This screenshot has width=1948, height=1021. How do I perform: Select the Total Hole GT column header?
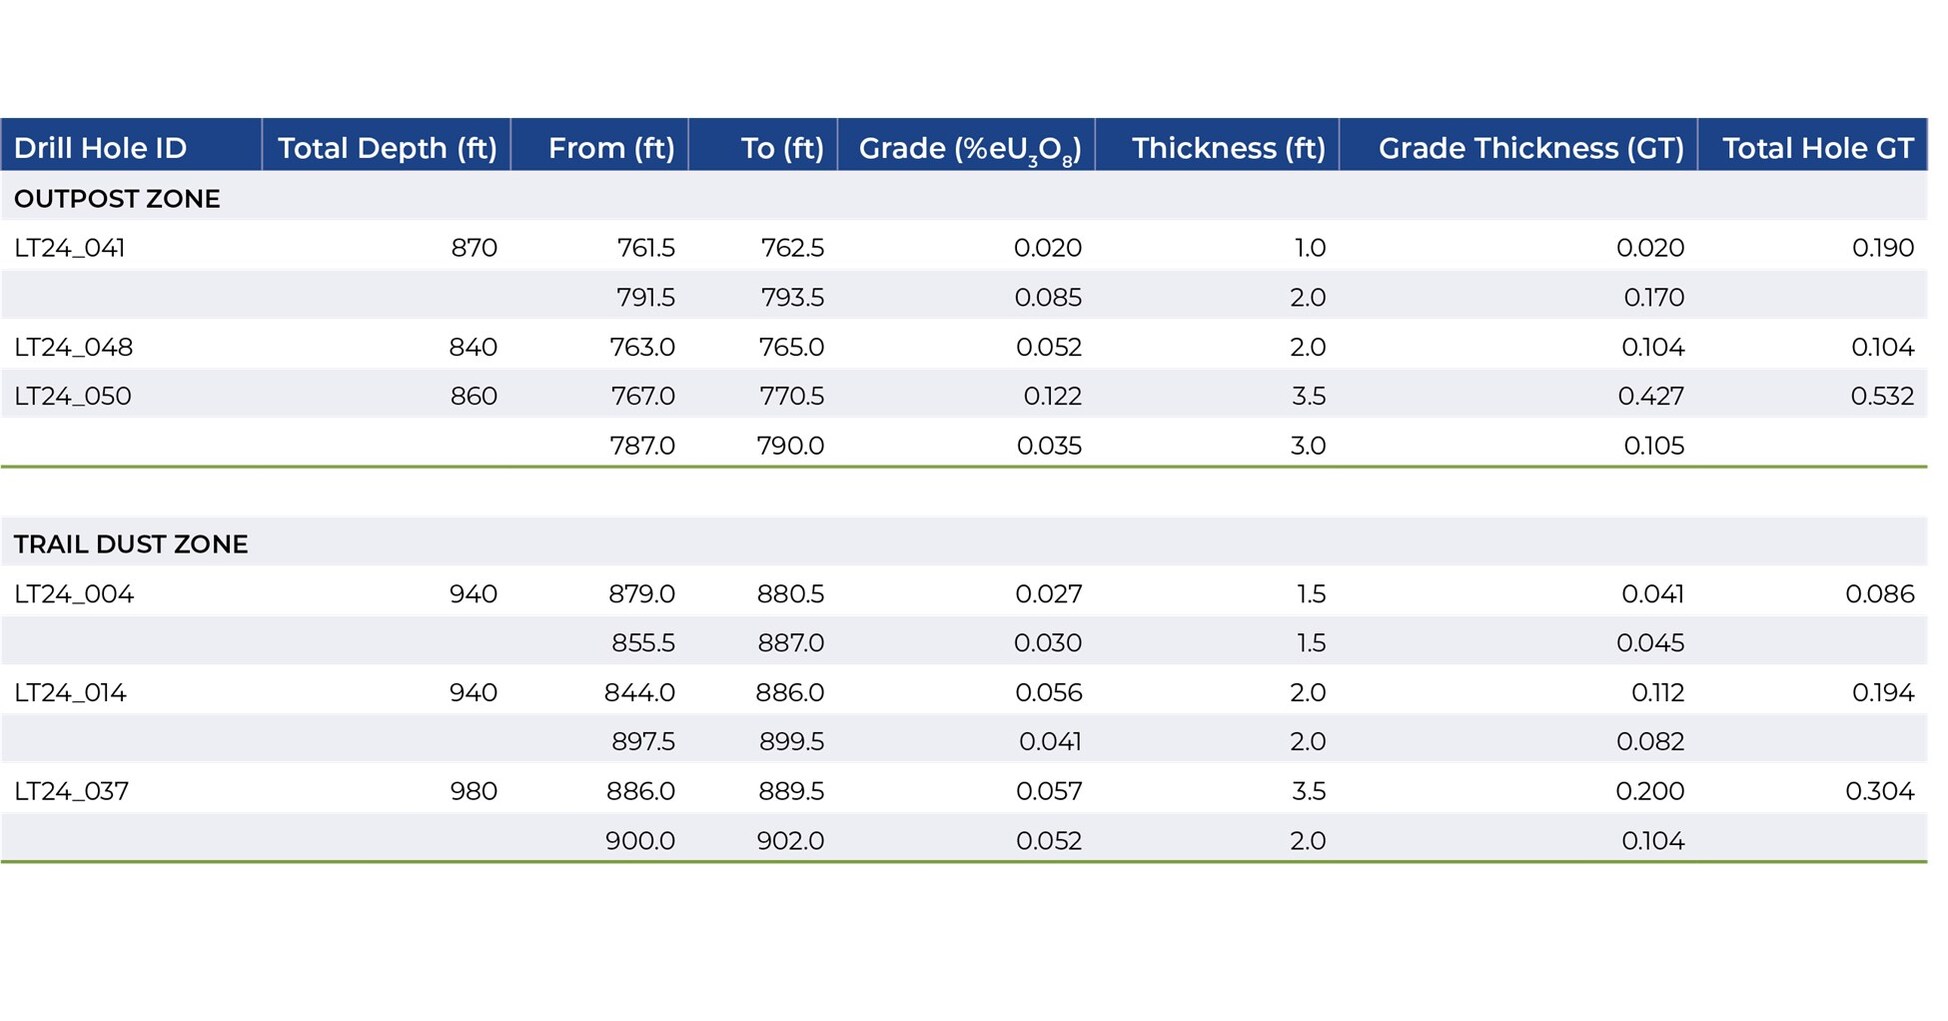click(x=1817, y=148)
